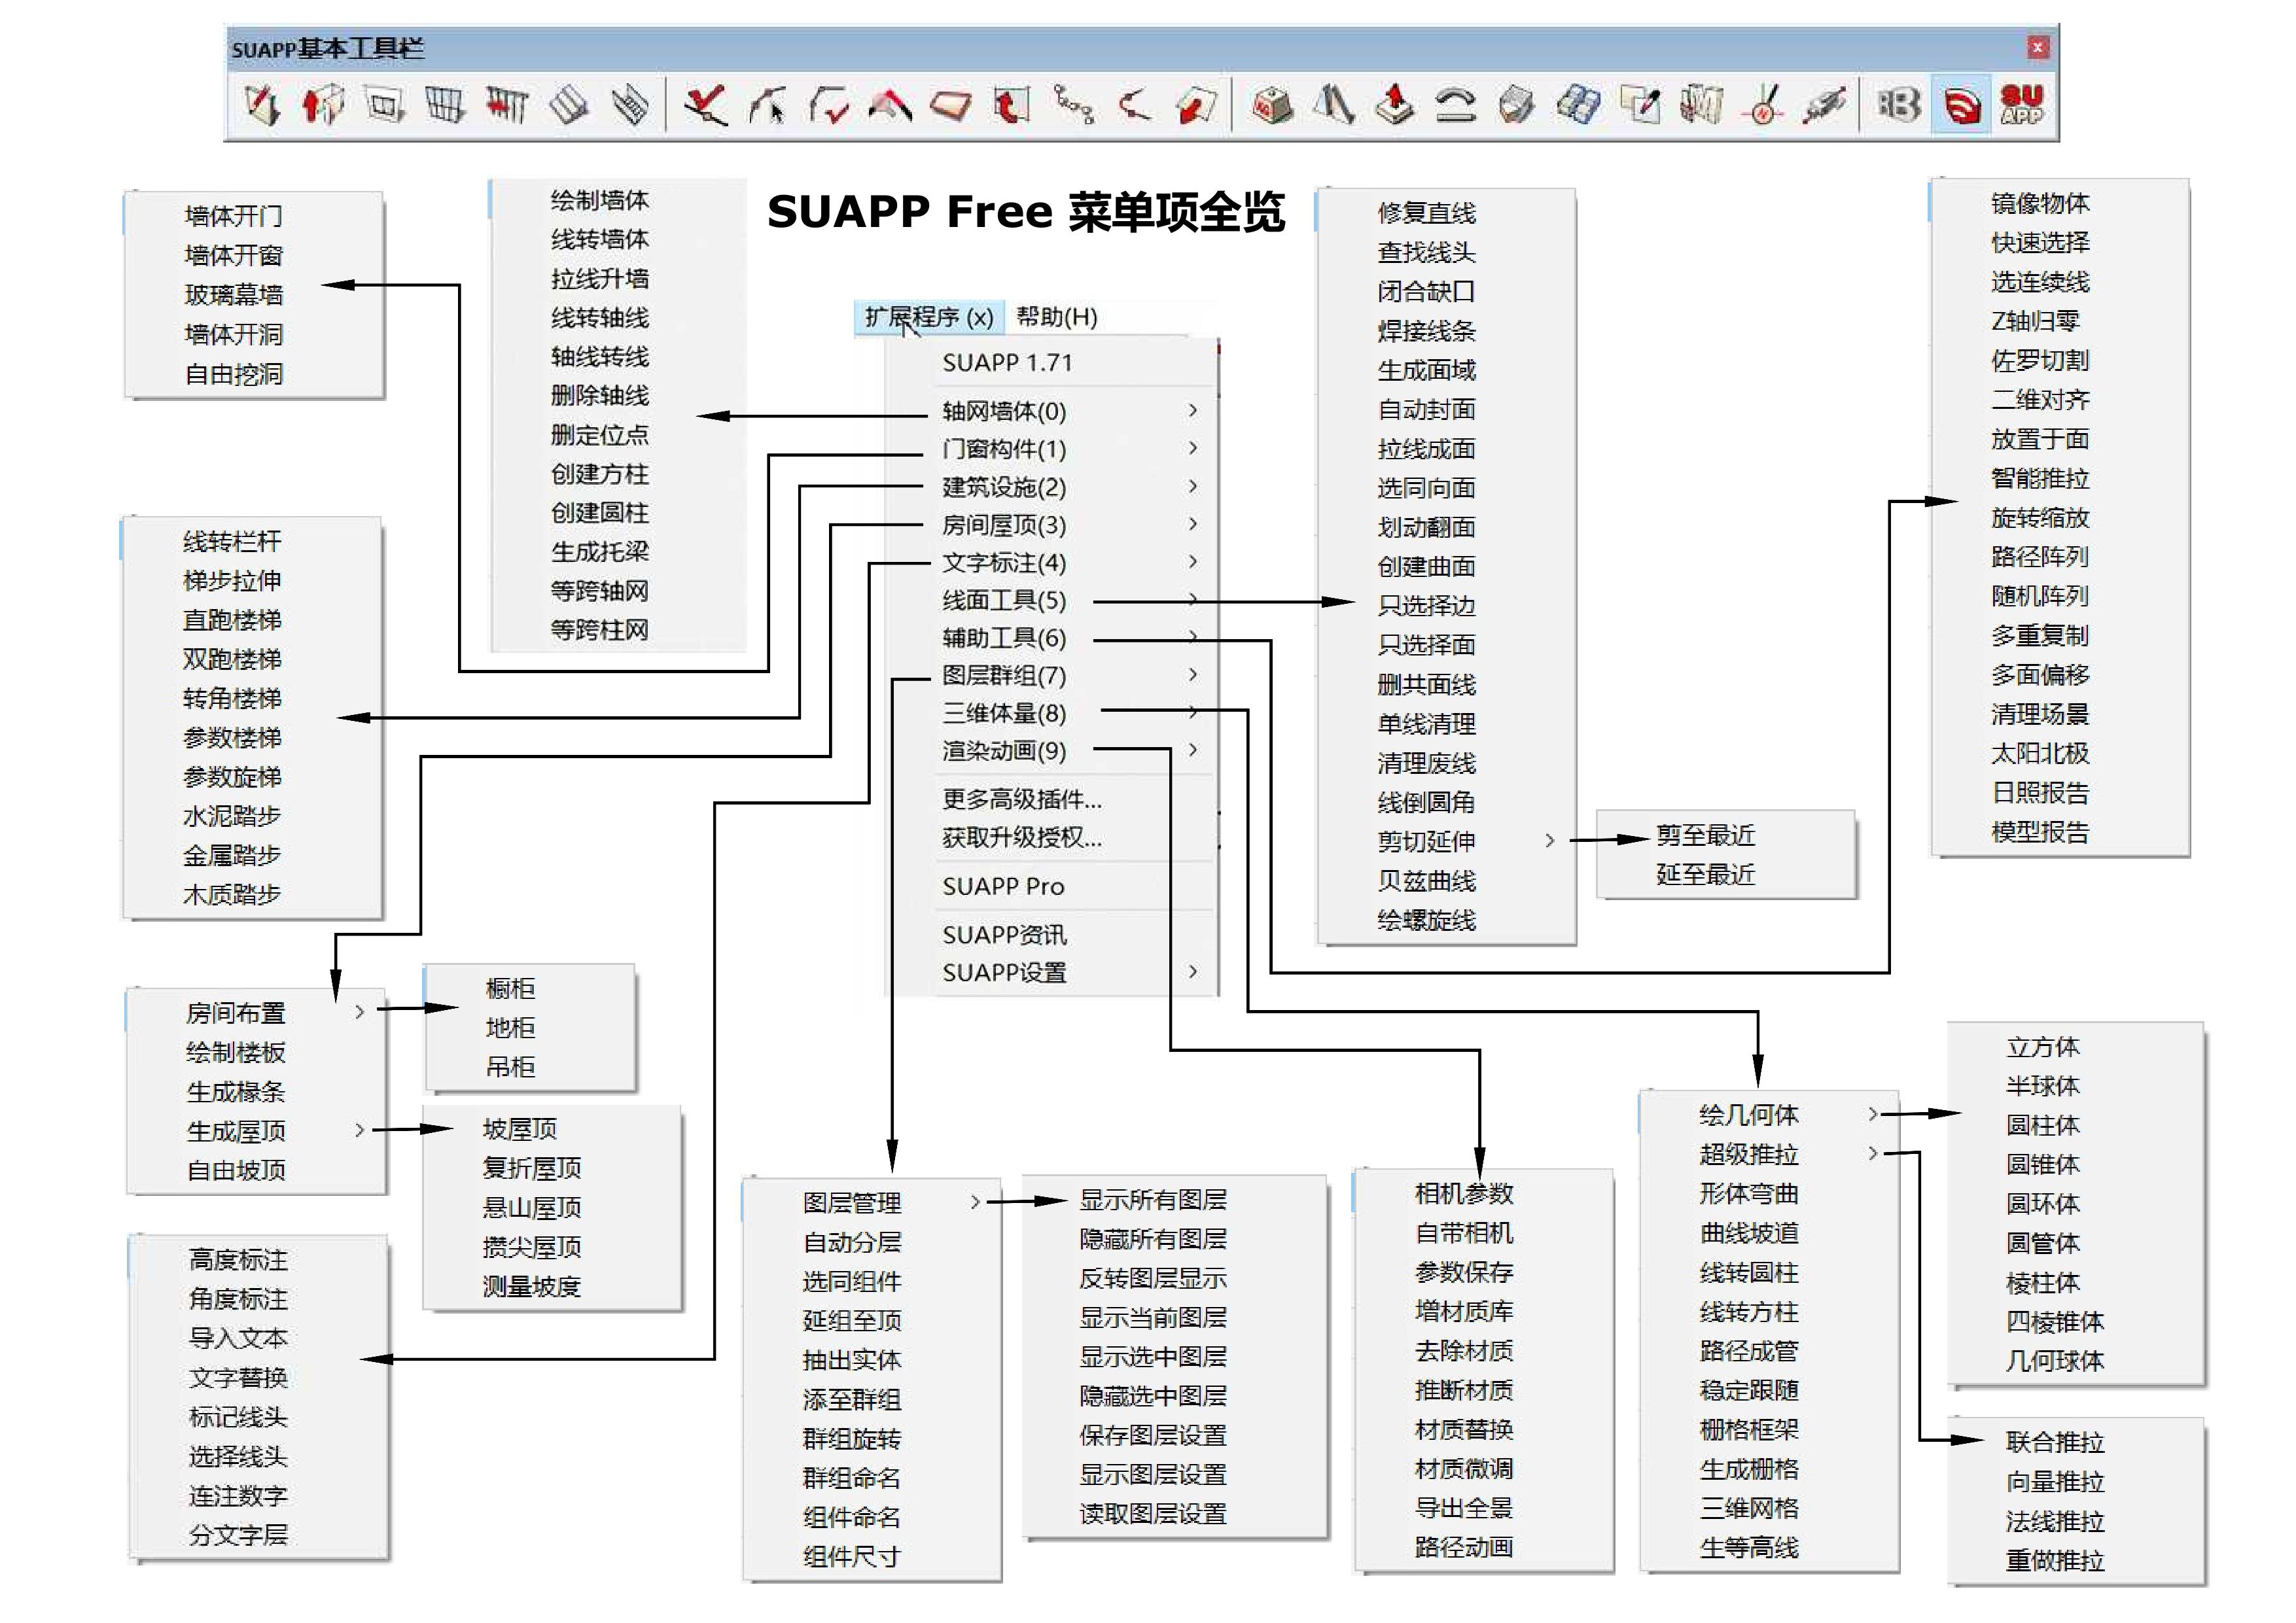
Task: Expand the 房间布置 submenu chevron
Action: pyautogui.click(x=360, y=1012)
